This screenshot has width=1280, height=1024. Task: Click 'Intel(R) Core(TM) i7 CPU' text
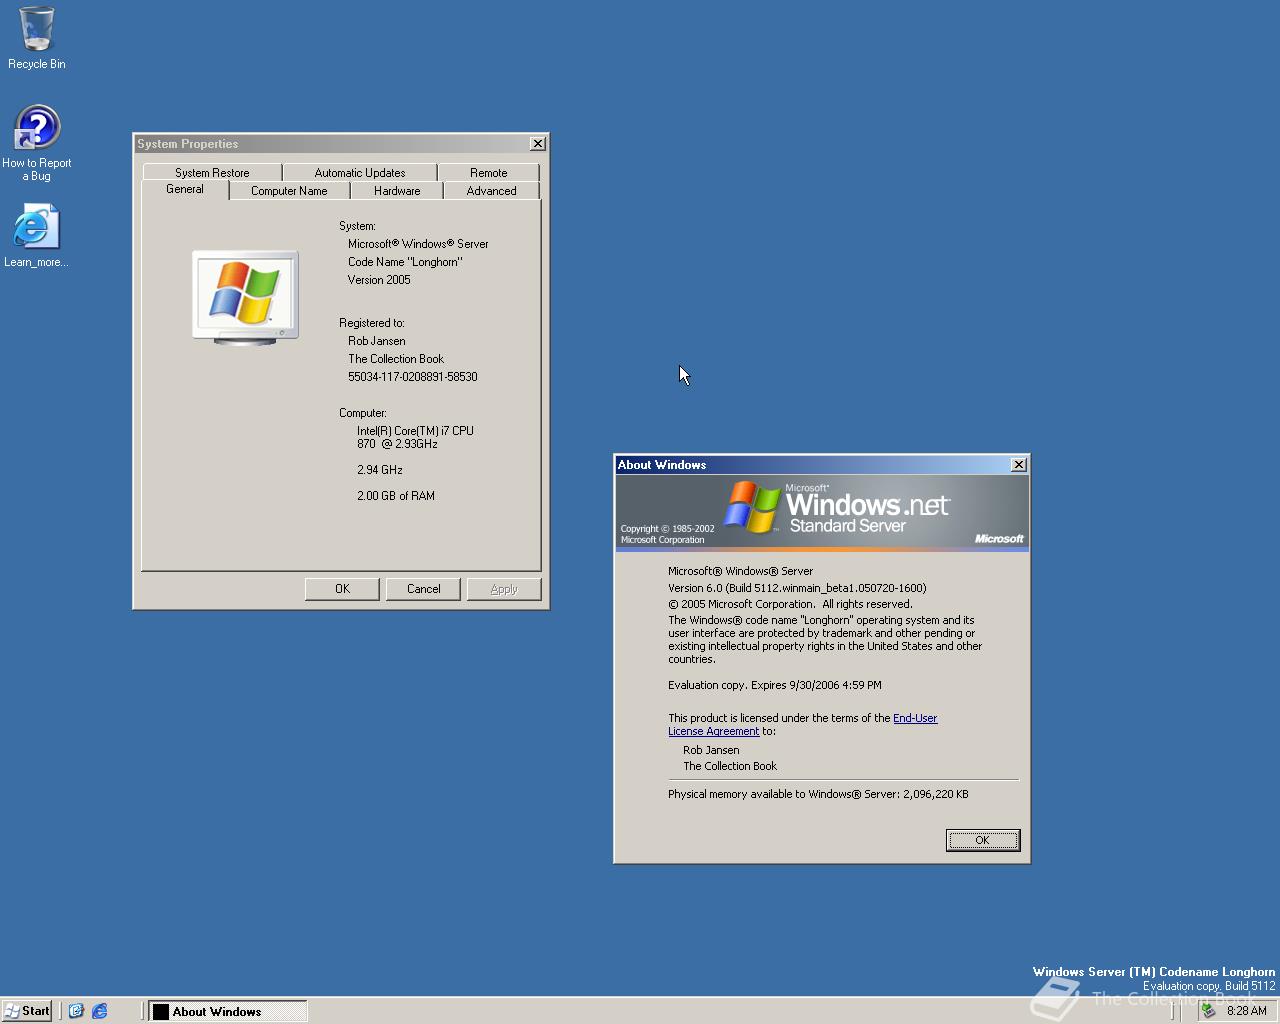pyautogui.click(x=415, y=431)
